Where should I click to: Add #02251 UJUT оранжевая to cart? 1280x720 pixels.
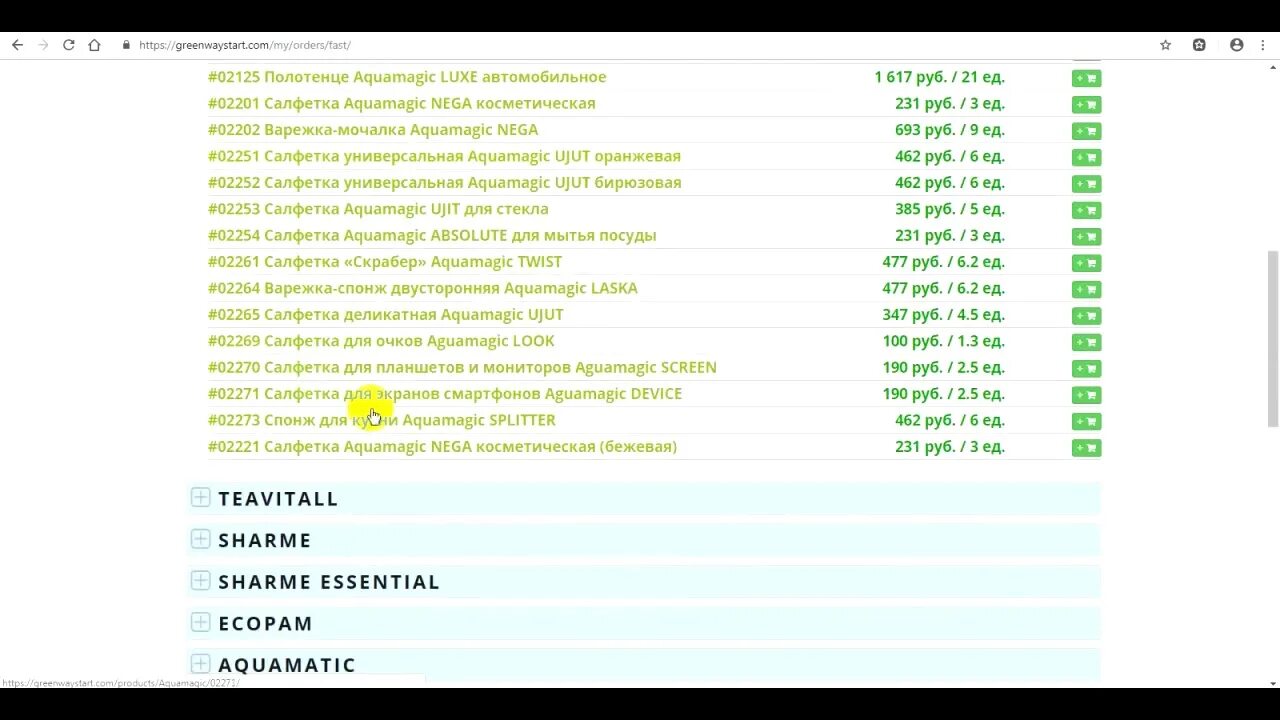tap(1086, 157)
